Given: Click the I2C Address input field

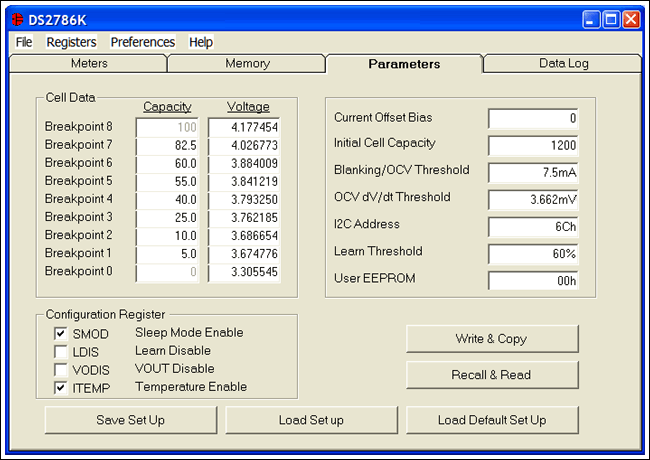Looking at the screenshot, I should (532, 226).
